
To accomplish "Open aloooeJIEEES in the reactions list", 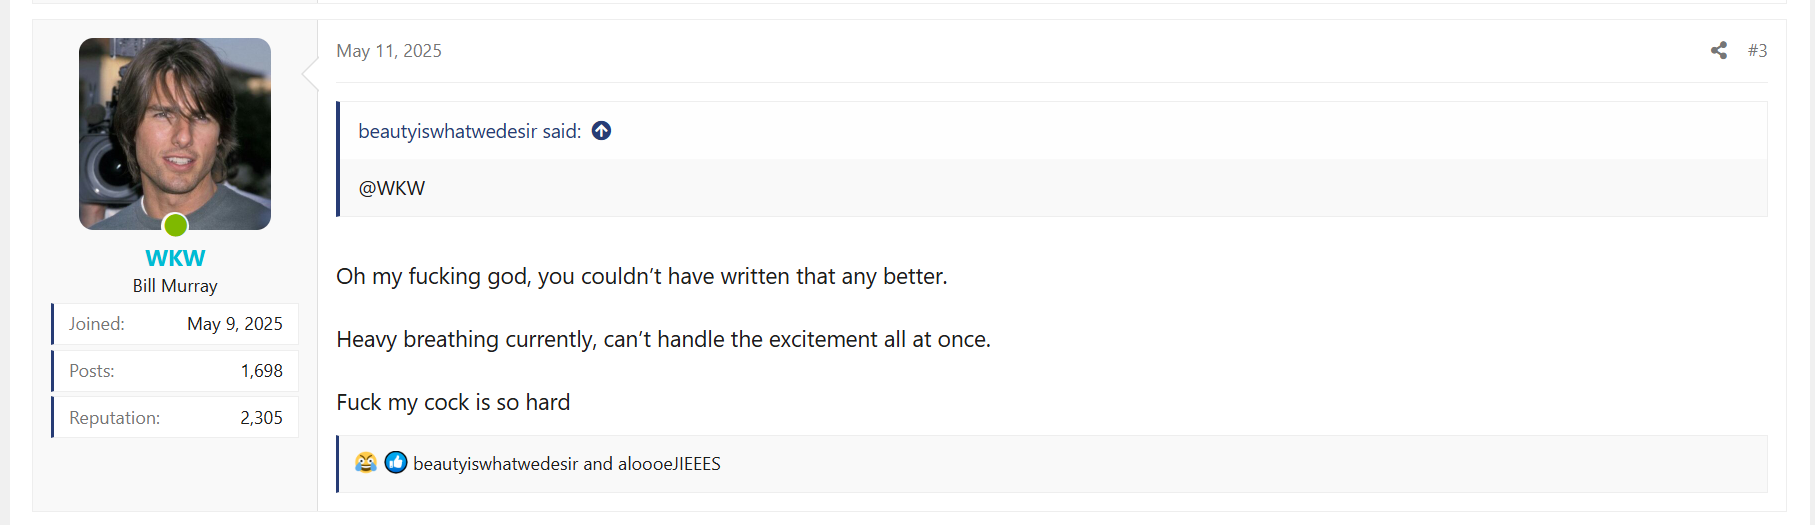I will pyautogui.click(x=669, y=463).
